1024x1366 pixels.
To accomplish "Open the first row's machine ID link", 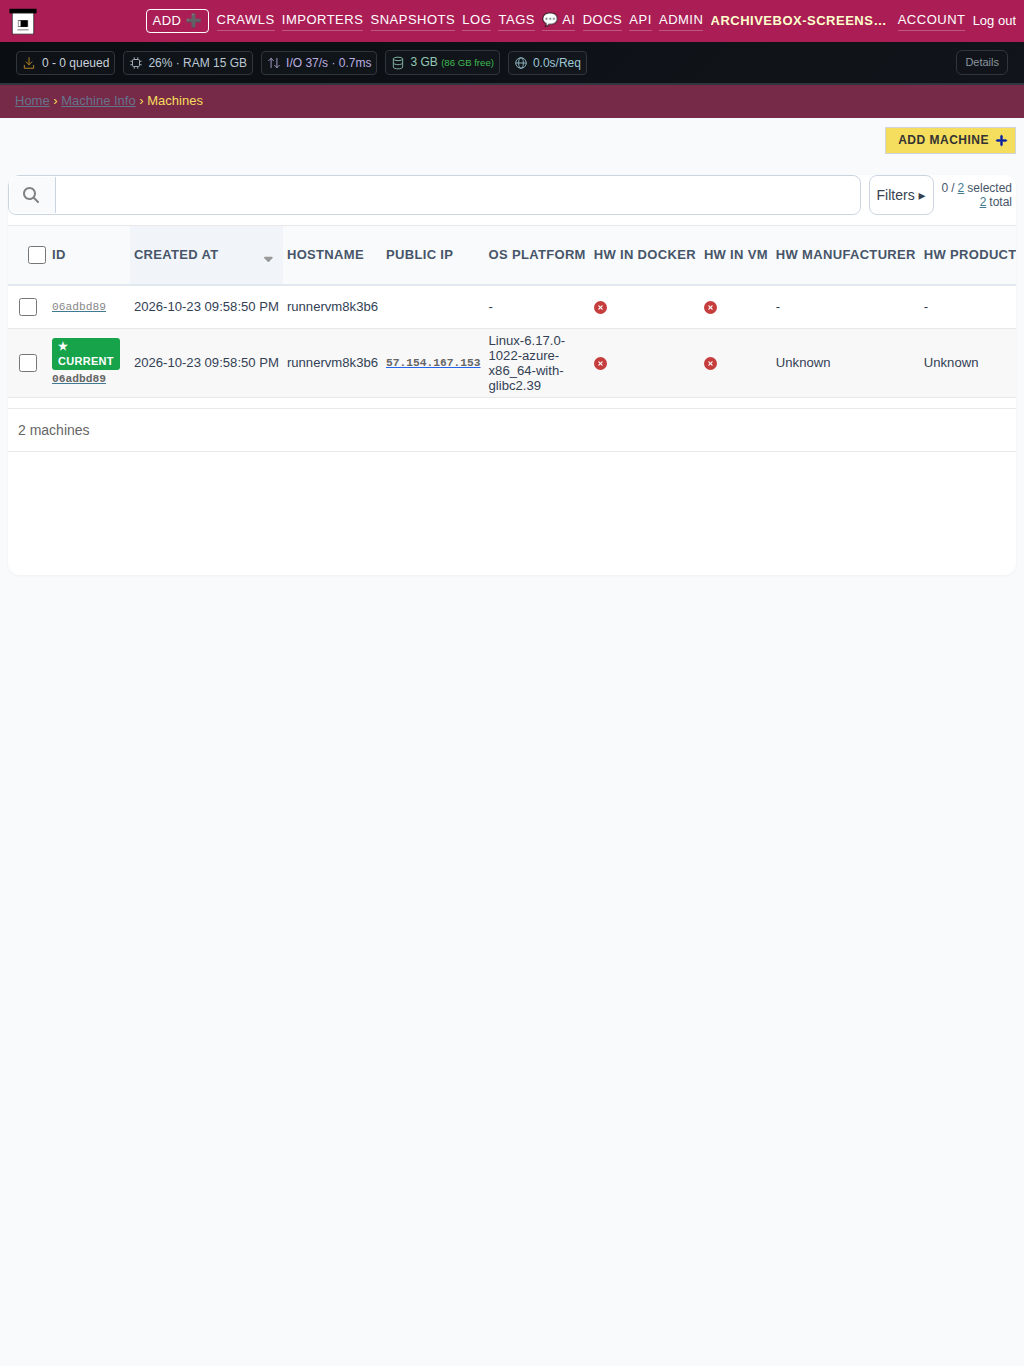I will [x=79, y=307].
